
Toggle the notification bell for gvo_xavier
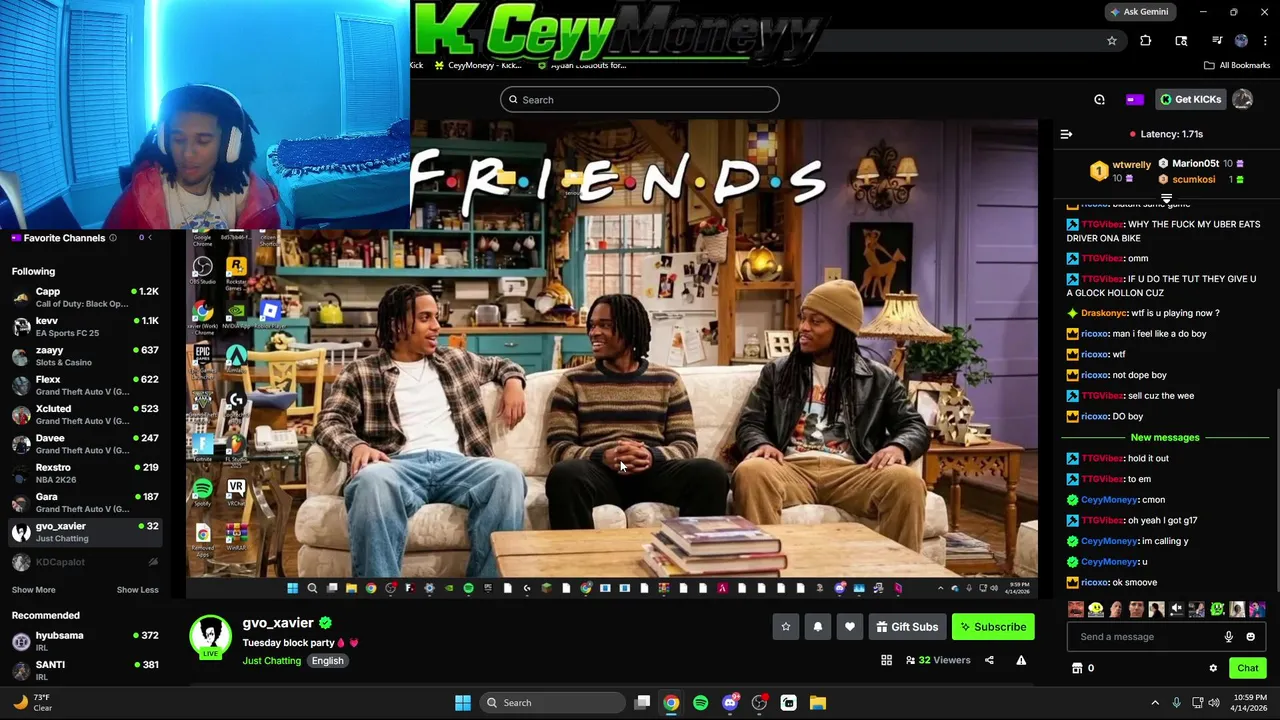point(818,627)
